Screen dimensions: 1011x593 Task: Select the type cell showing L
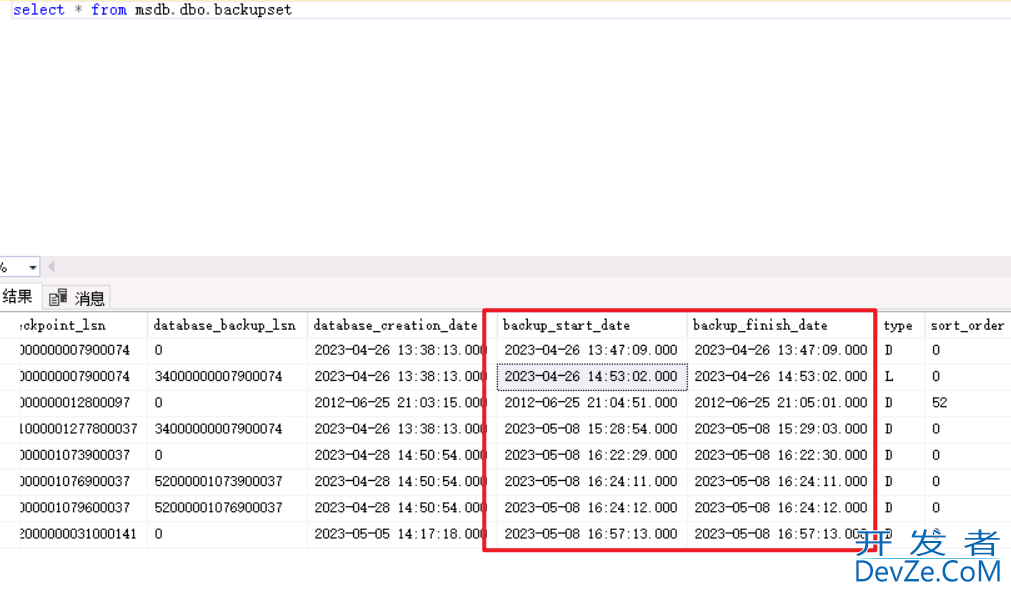[x=901, y=376]
